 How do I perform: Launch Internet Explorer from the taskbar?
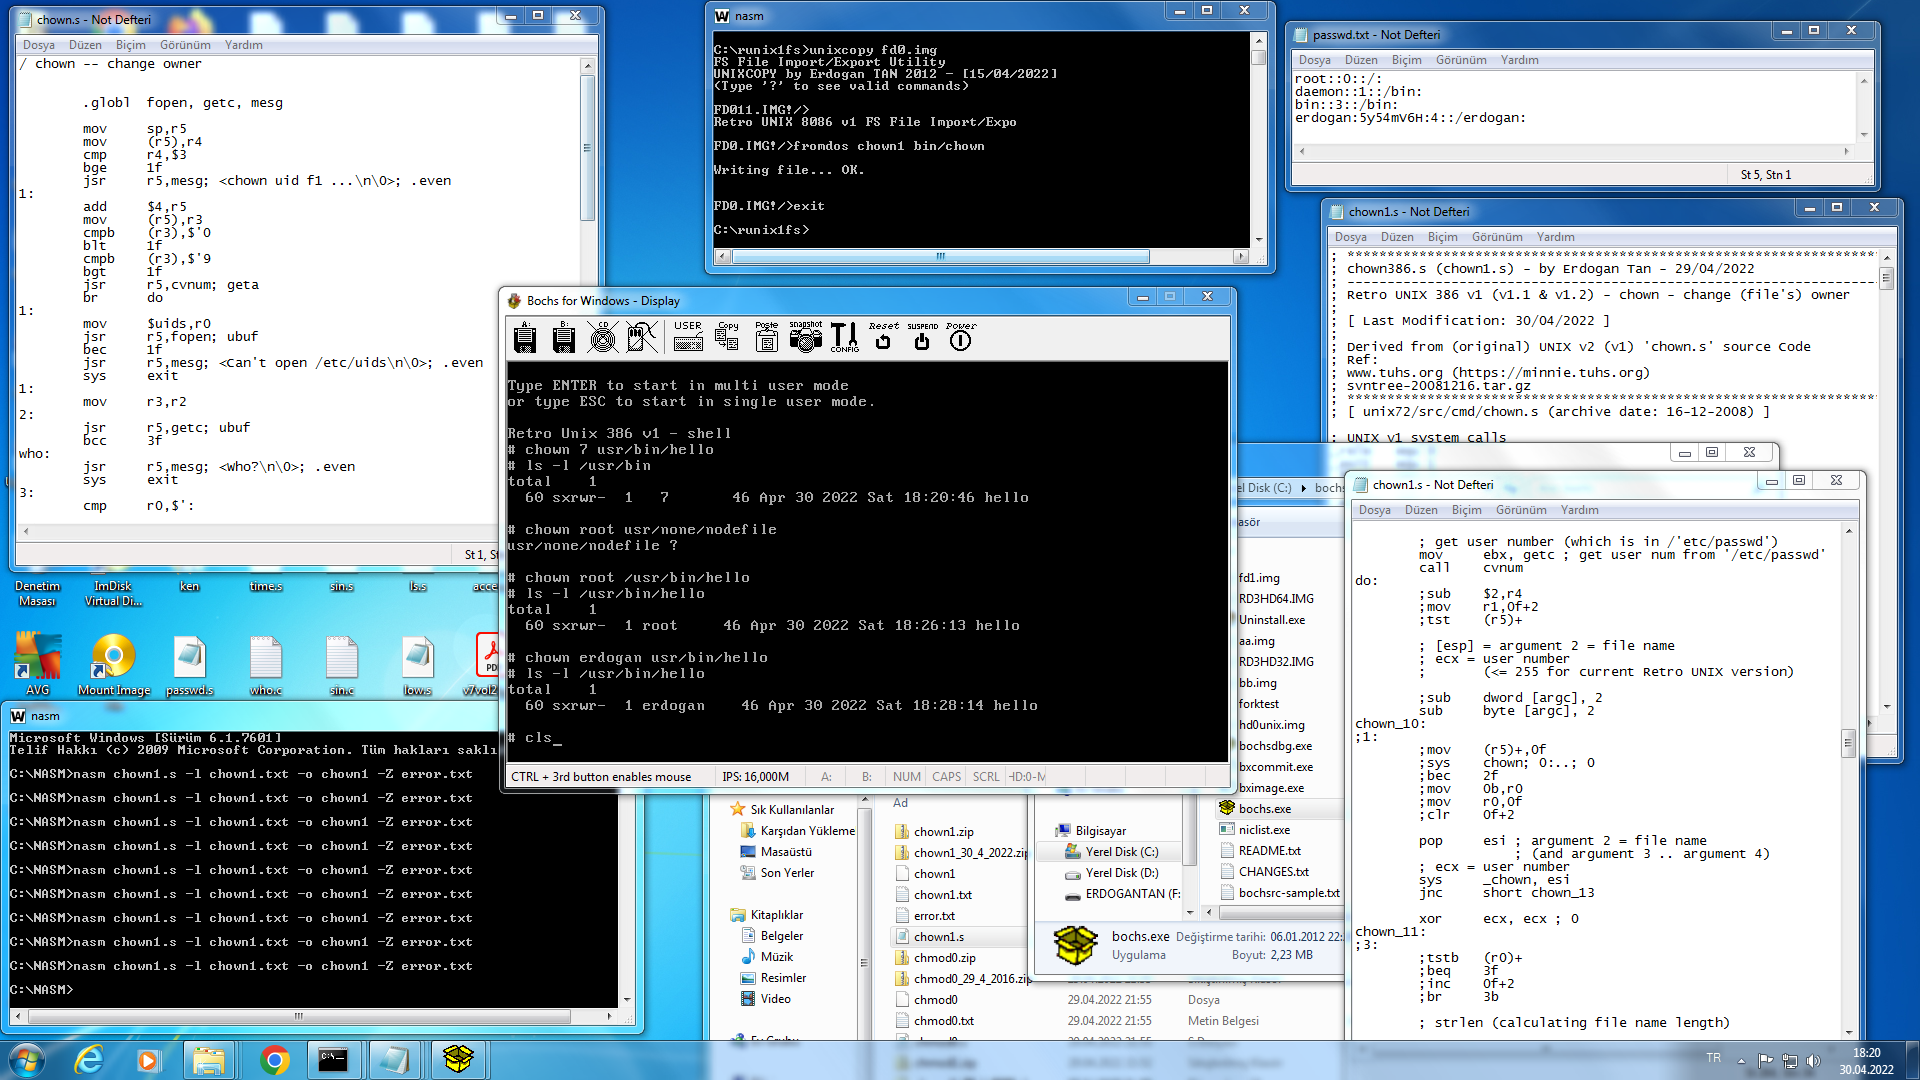[x=90, y=1059]
